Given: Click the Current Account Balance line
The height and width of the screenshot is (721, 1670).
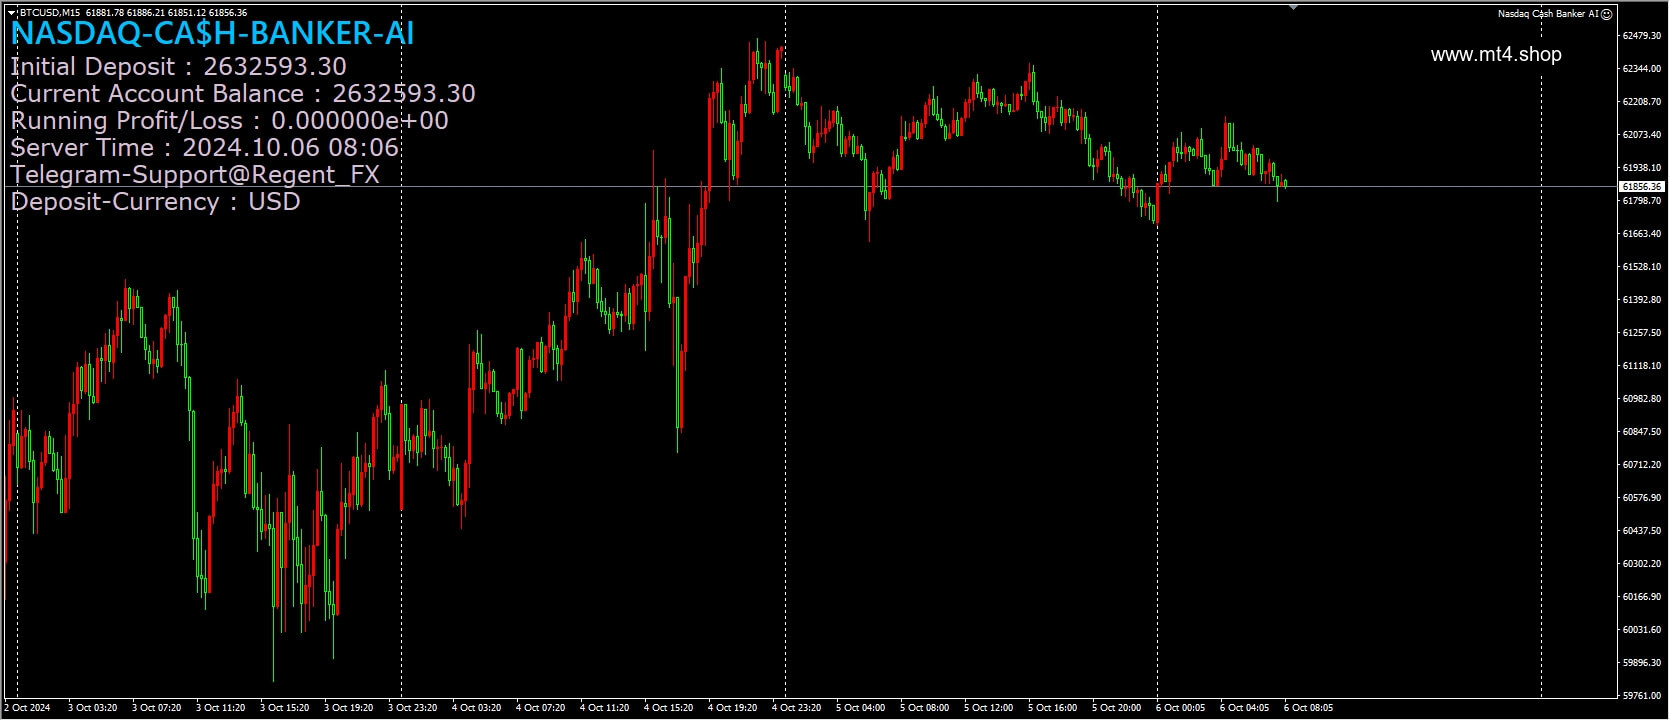Looking at the screenshot, I should (x=243, y=94).
